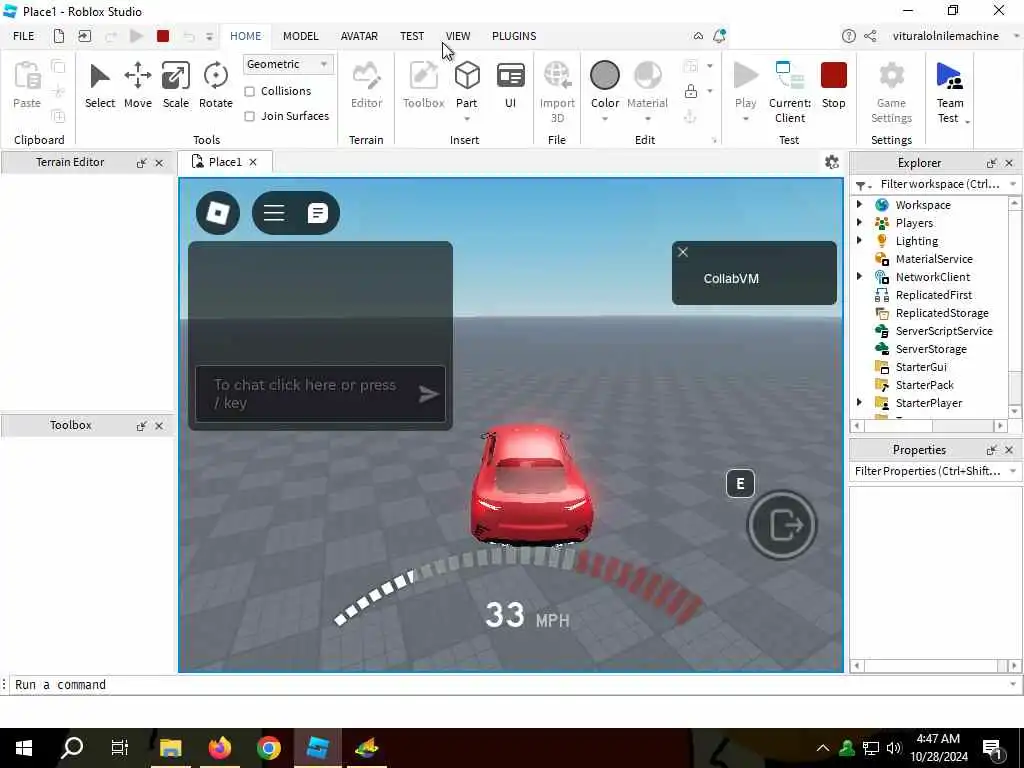The image size is (1024, 768).
Task: Expand the StarterPlayer tree node
Action: [x=859, y=402]
